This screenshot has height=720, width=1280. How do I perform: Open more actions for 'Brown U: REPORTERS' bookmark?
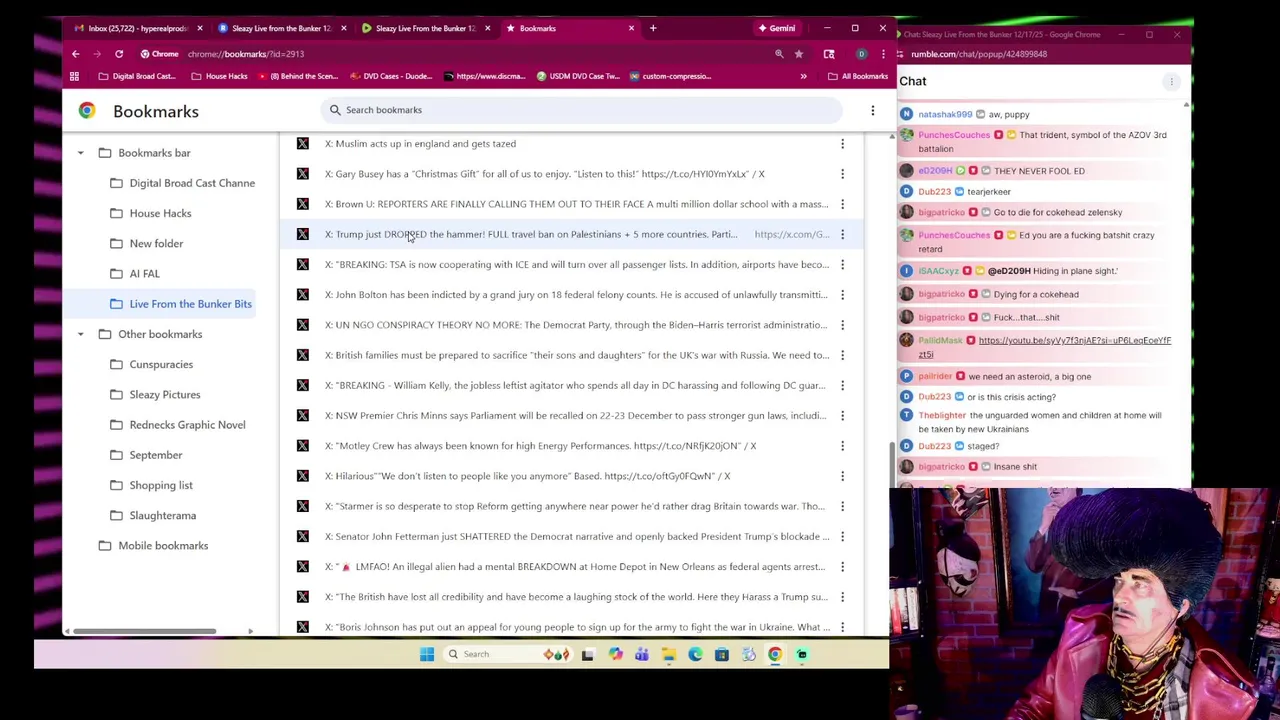[x=842, y=204]
